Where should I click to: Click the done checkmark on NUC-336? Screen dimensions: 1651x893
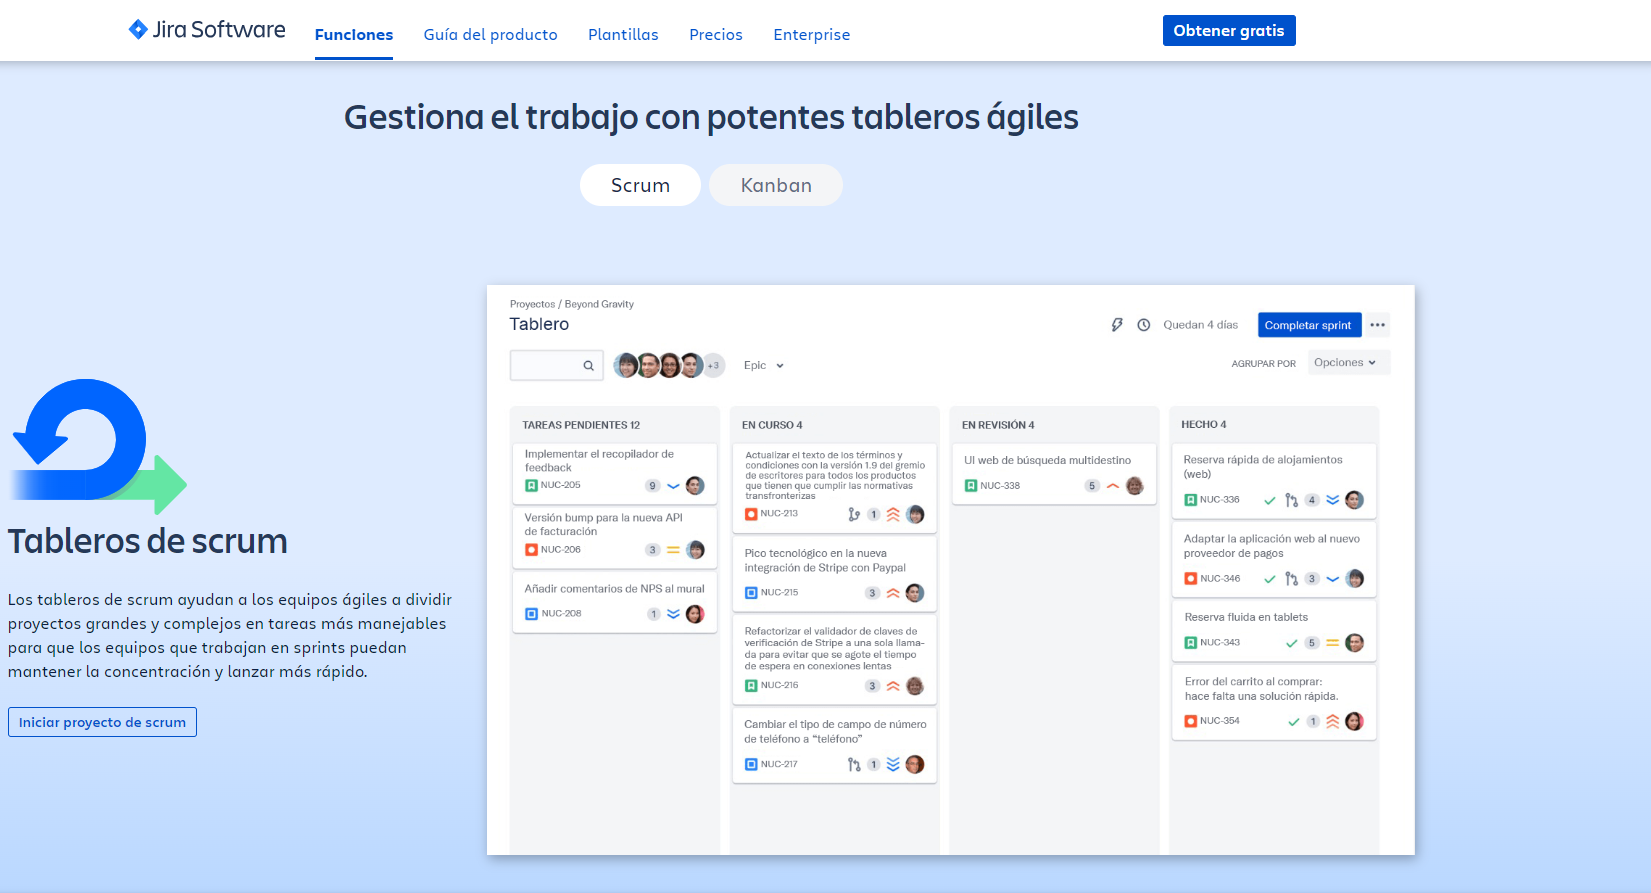[x=1270, y=500]
